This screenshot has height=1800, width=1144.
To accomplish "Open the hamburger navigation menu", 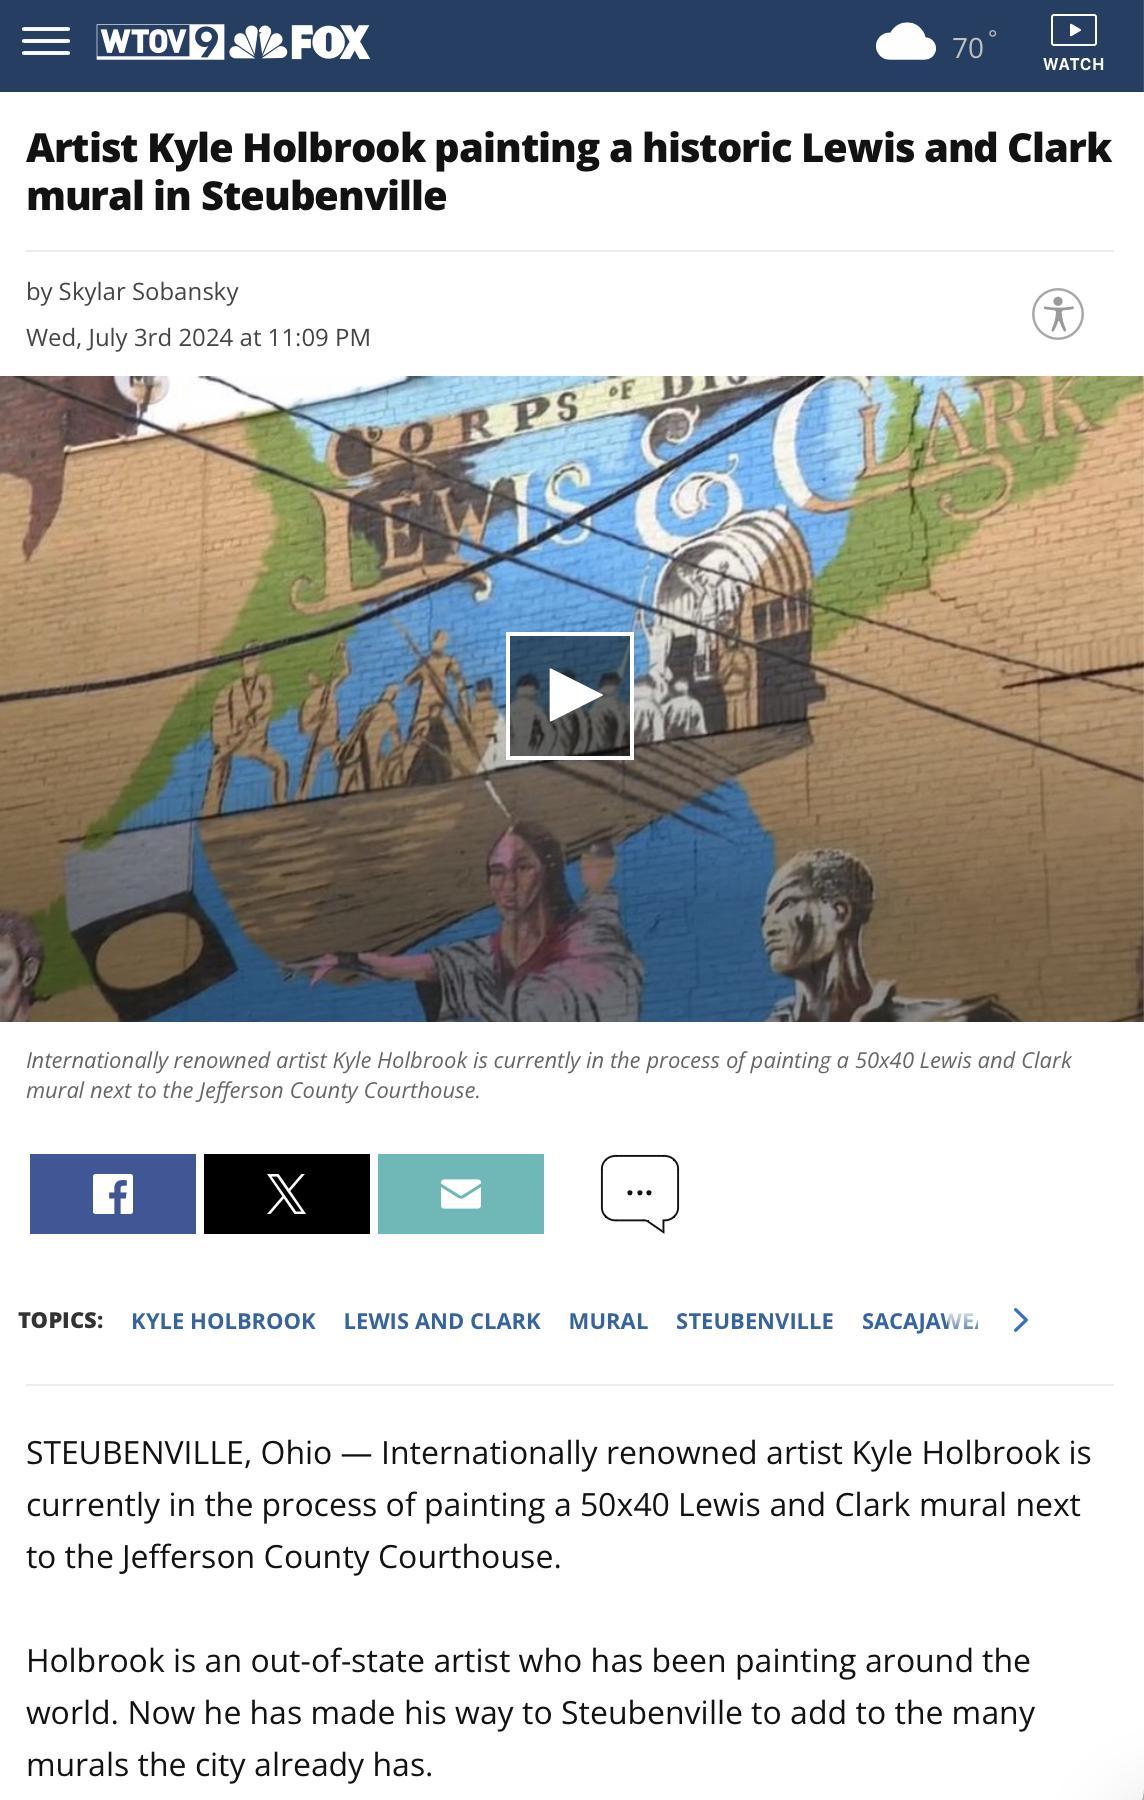I will (x=46, y=42).
